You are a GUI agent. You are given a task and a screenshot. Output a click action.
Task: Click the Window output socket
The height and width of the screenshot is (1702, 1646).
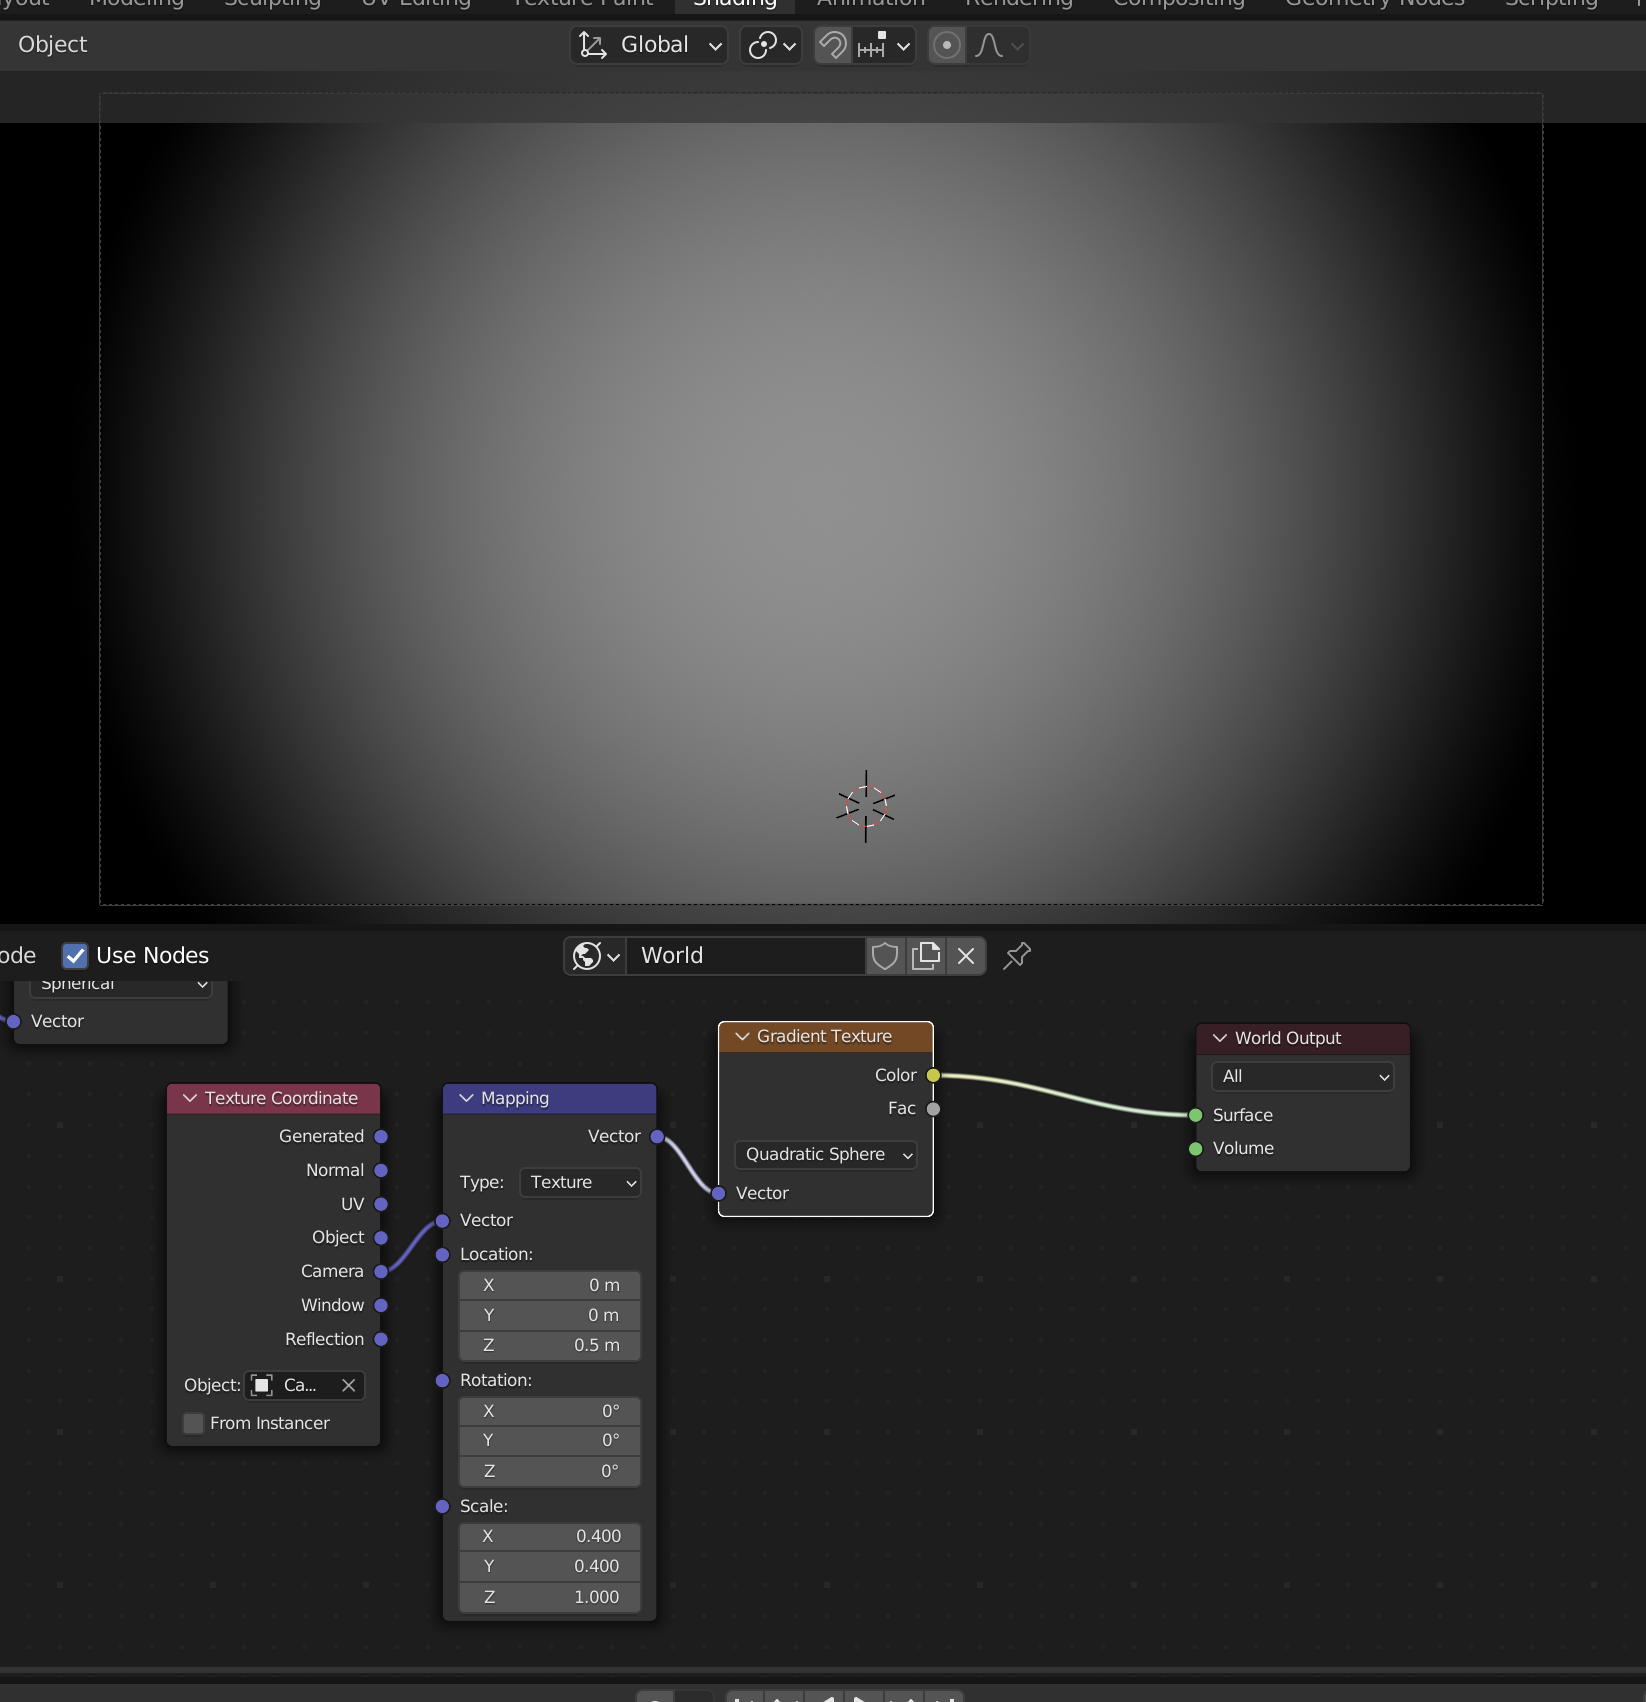[381, 1305]
